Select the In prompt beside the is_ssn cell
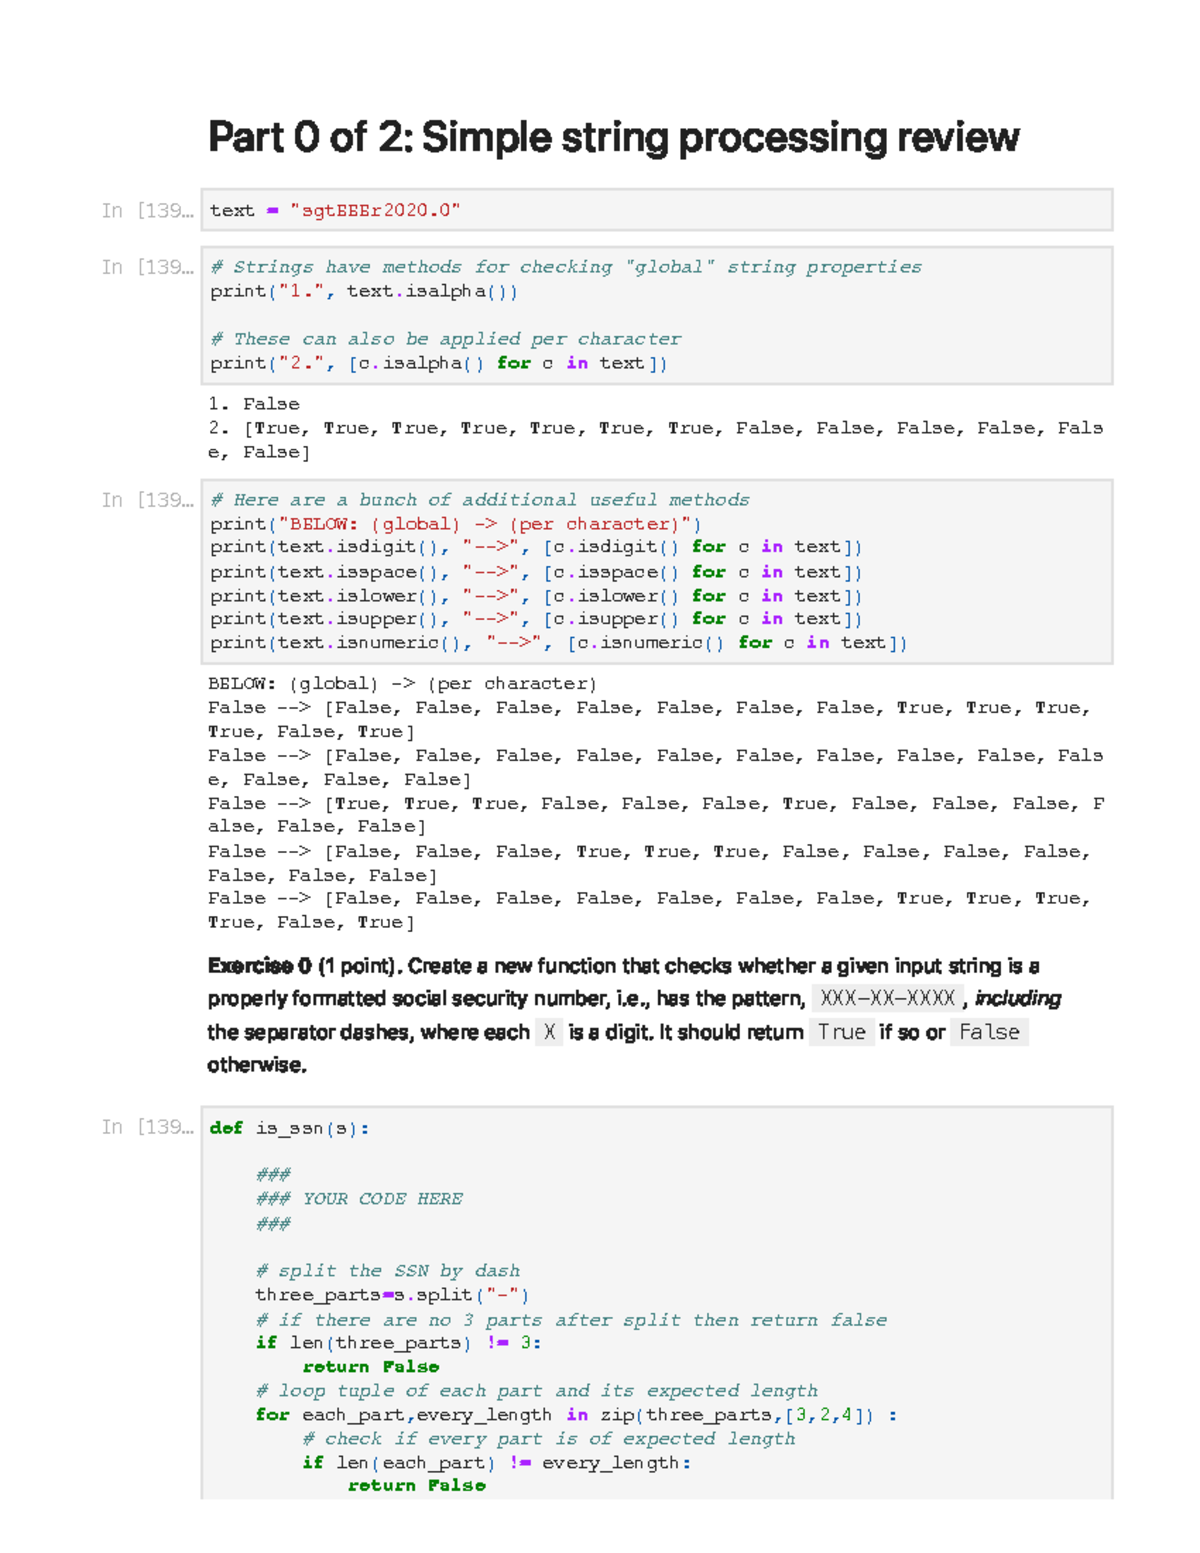The height and width of the screenshot is (1553, 1200). click(147, 1127)
